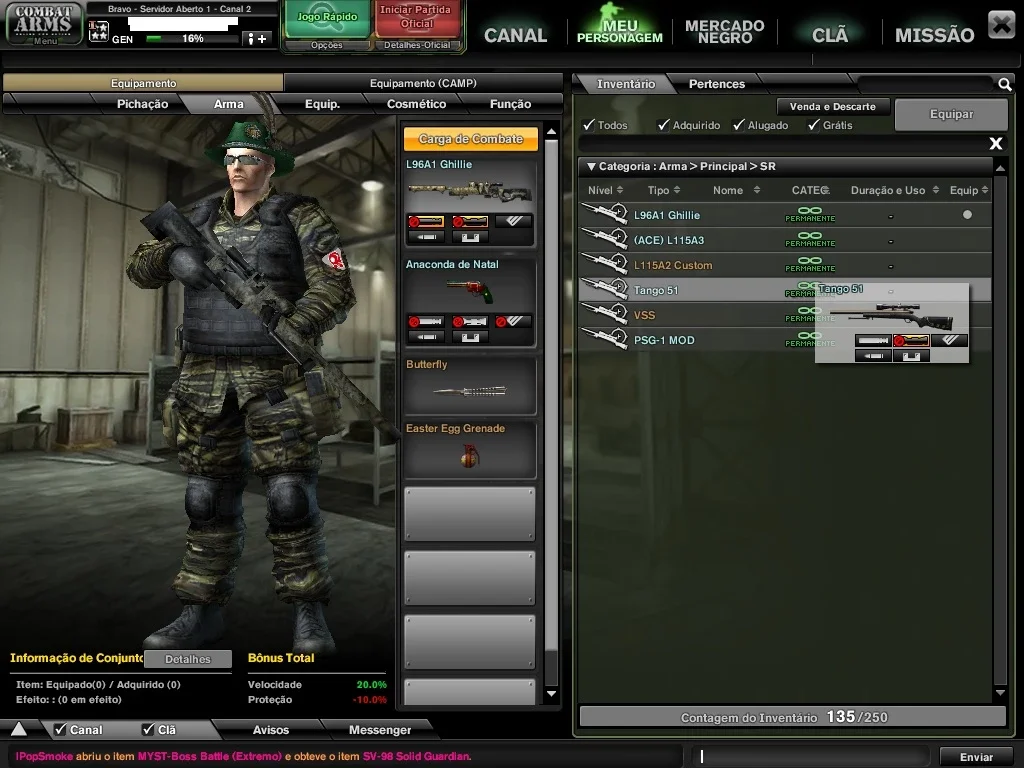The height and width of the screenshot is (768, 1024).
Task: Focus the inventory search field
Action: [x=927, y=84]
